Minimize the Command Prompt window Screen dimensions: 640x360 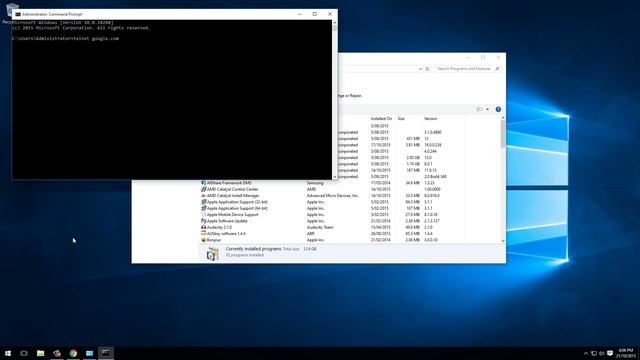(300, 14)
